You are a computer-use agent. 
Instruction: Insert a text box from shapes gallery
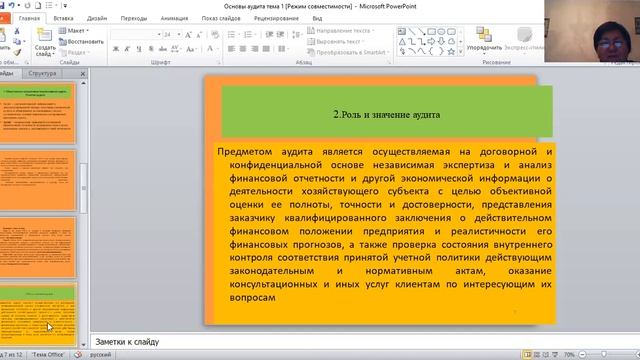click(402, 31)
